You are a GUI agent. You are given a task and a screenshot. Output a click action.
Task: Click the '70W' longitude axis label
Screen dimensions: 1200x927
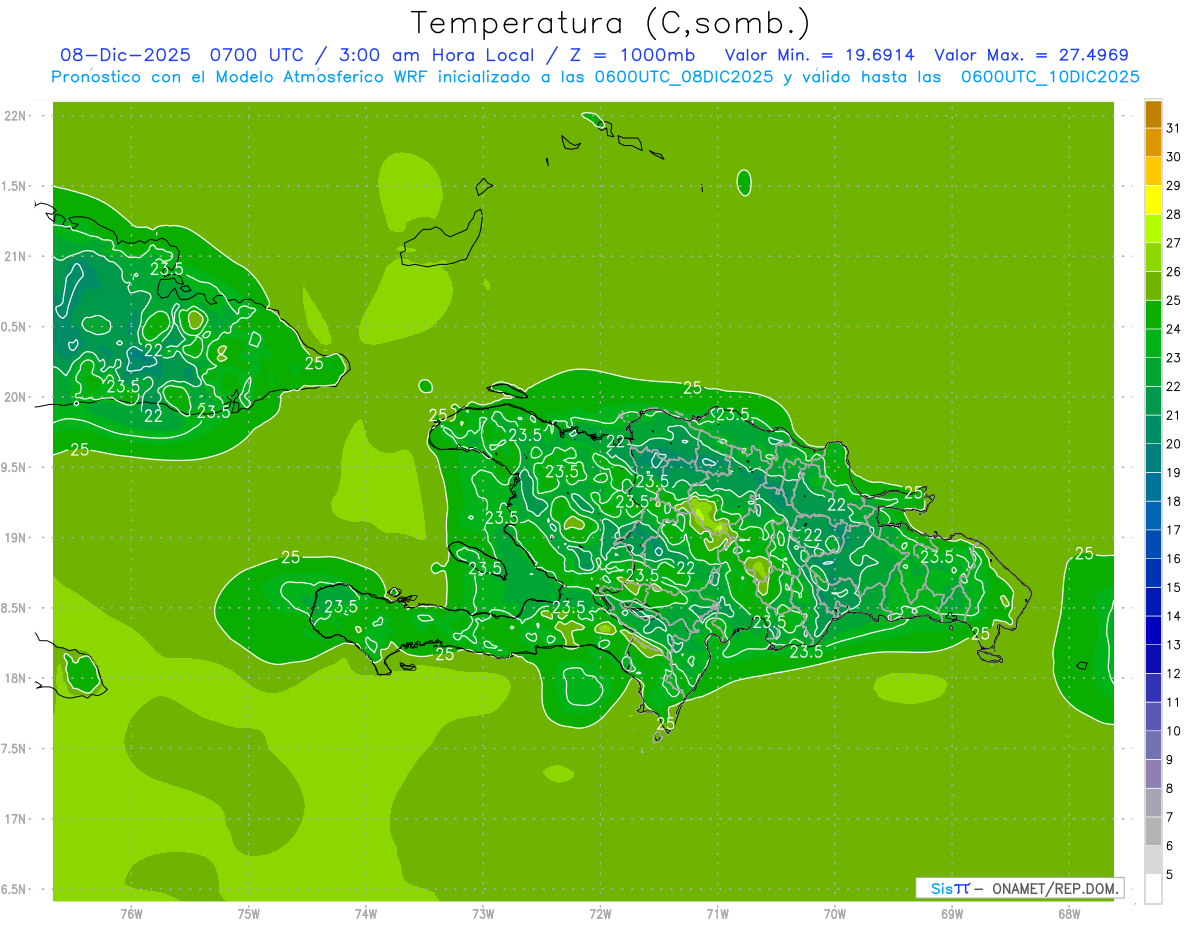pyautogui.click(x=834, y=913)
